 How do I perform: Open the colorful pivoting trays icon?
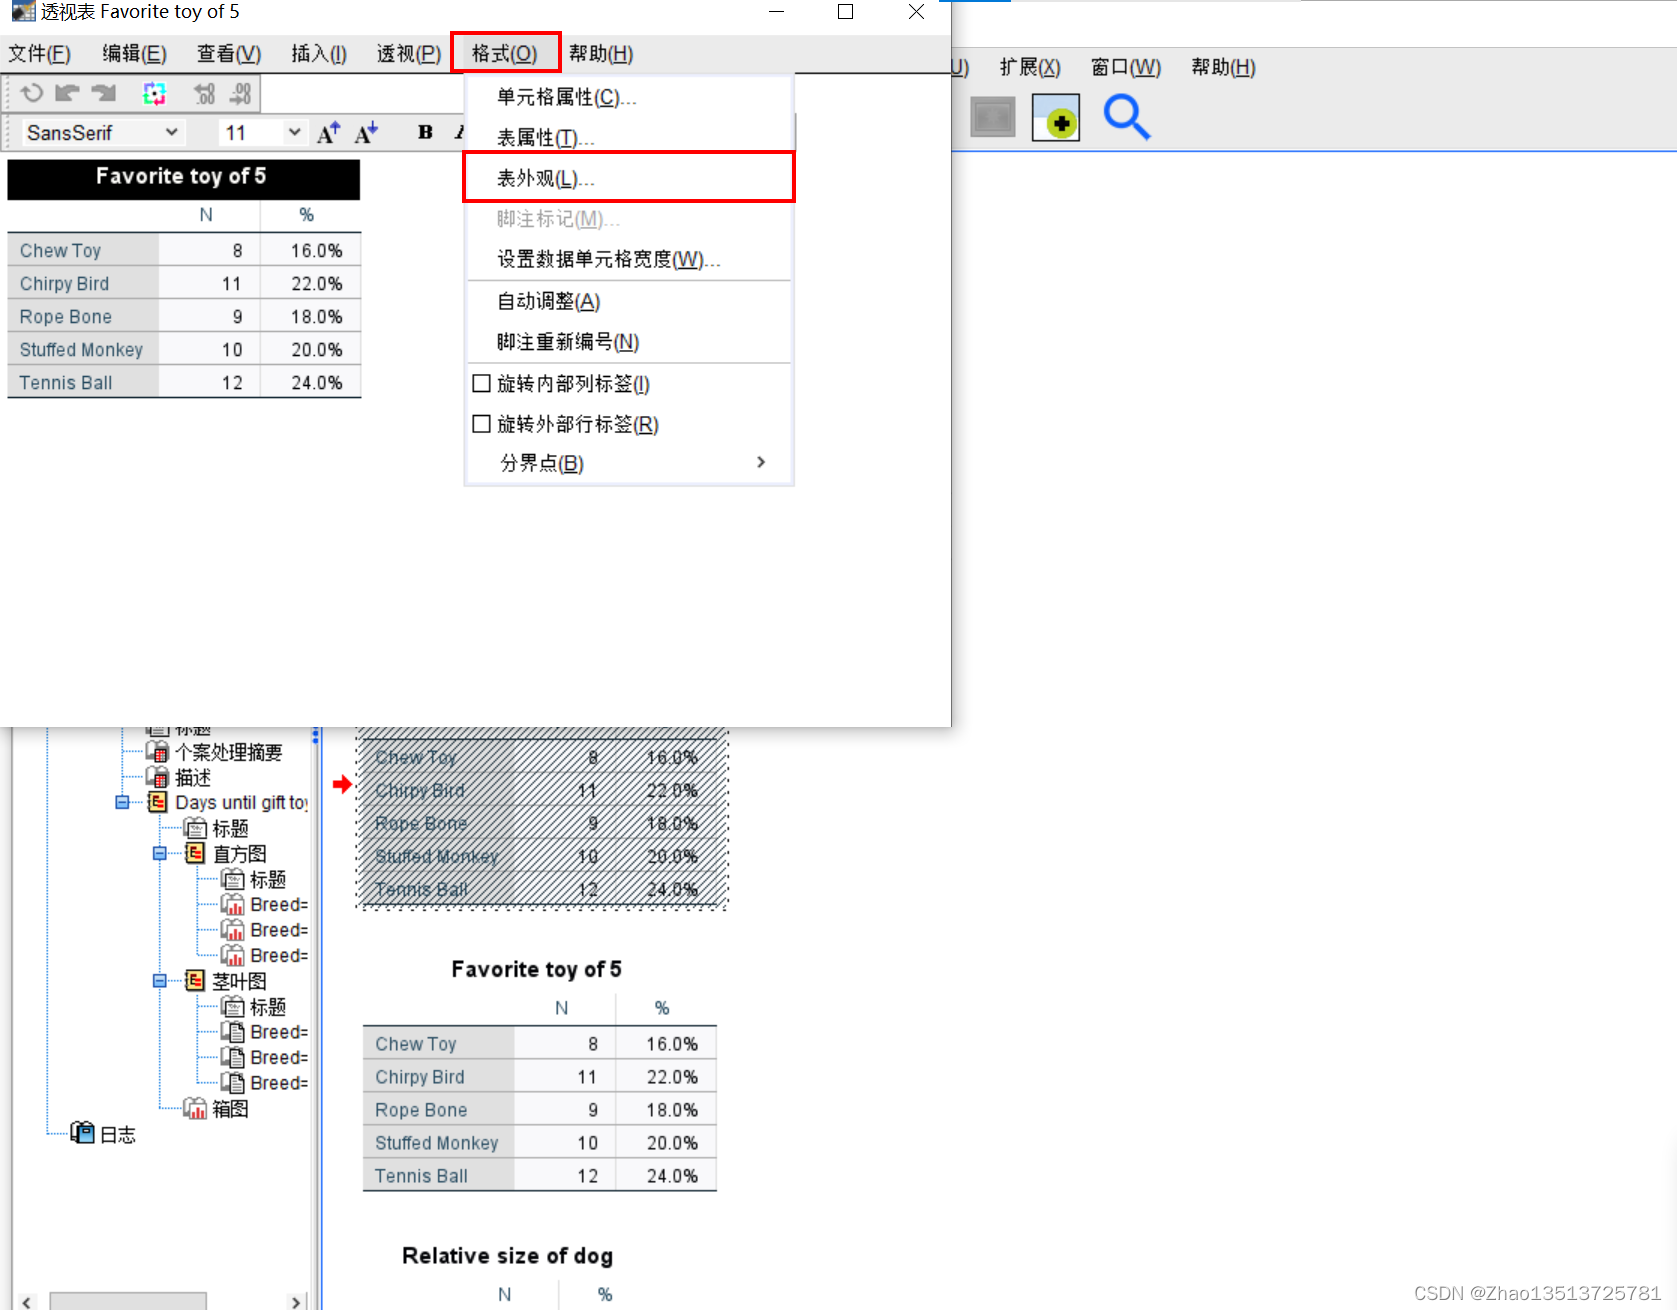pyautogui.click(x=154, y=93)
